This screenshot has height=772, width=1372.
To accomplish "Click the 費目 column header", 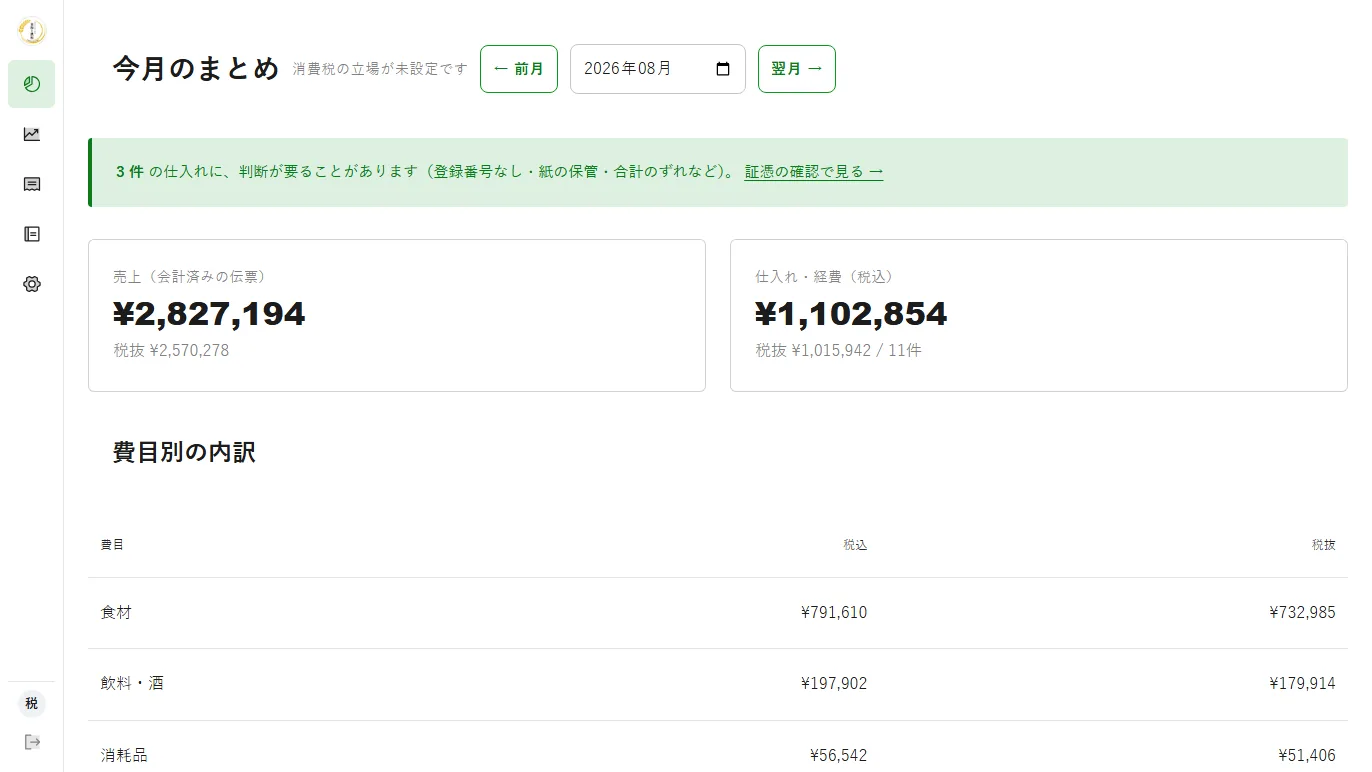I will coord(112,545).
